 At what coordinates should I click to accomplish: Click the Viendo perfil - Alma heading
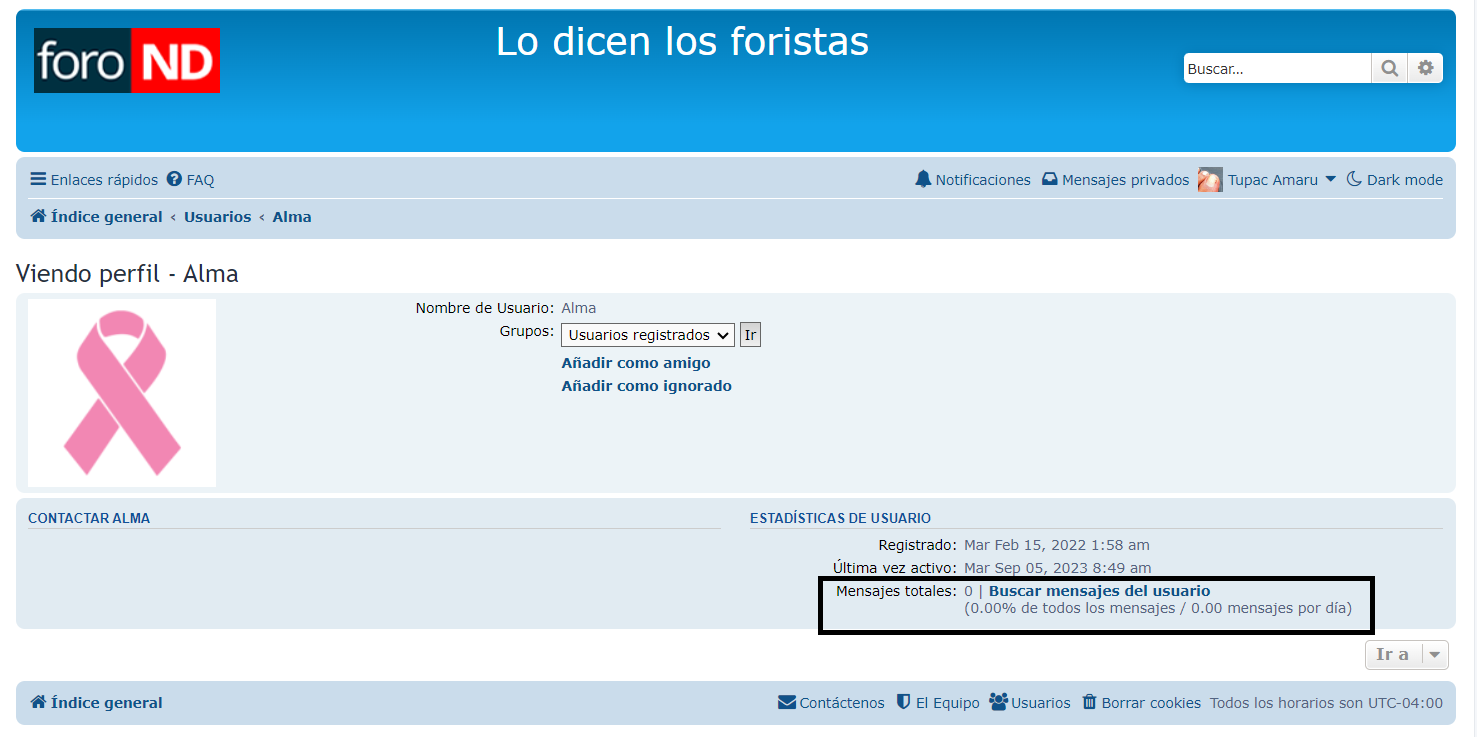coord(127,274)
